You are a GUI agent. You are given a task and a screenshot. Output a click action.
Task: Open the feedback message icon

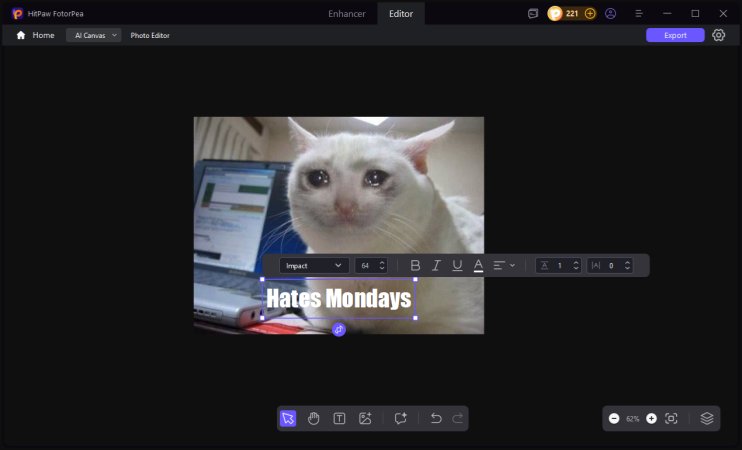tap(533, 14)
